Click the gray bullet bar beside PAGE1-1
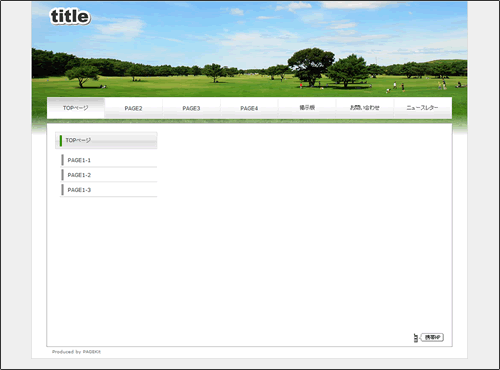Screen dimensions: 500x370 62,160
